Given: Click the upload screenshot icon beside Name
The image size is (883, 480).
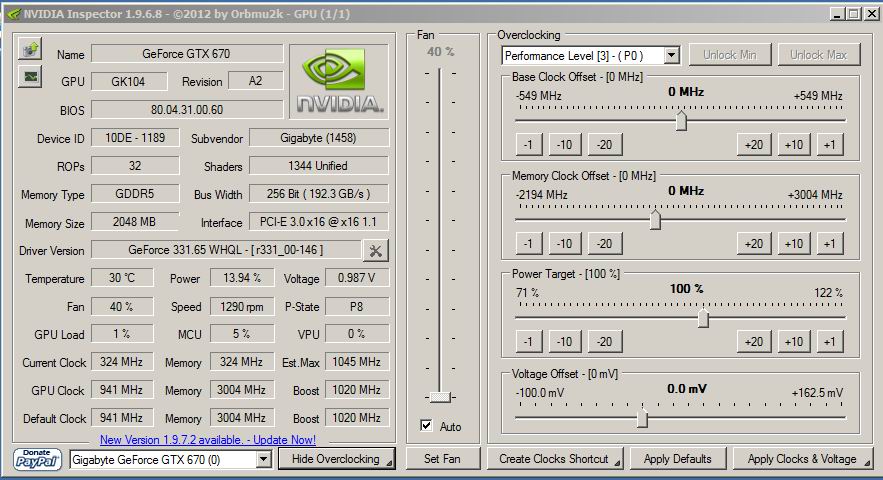Looking at the screenshot, I should point(30,50).
